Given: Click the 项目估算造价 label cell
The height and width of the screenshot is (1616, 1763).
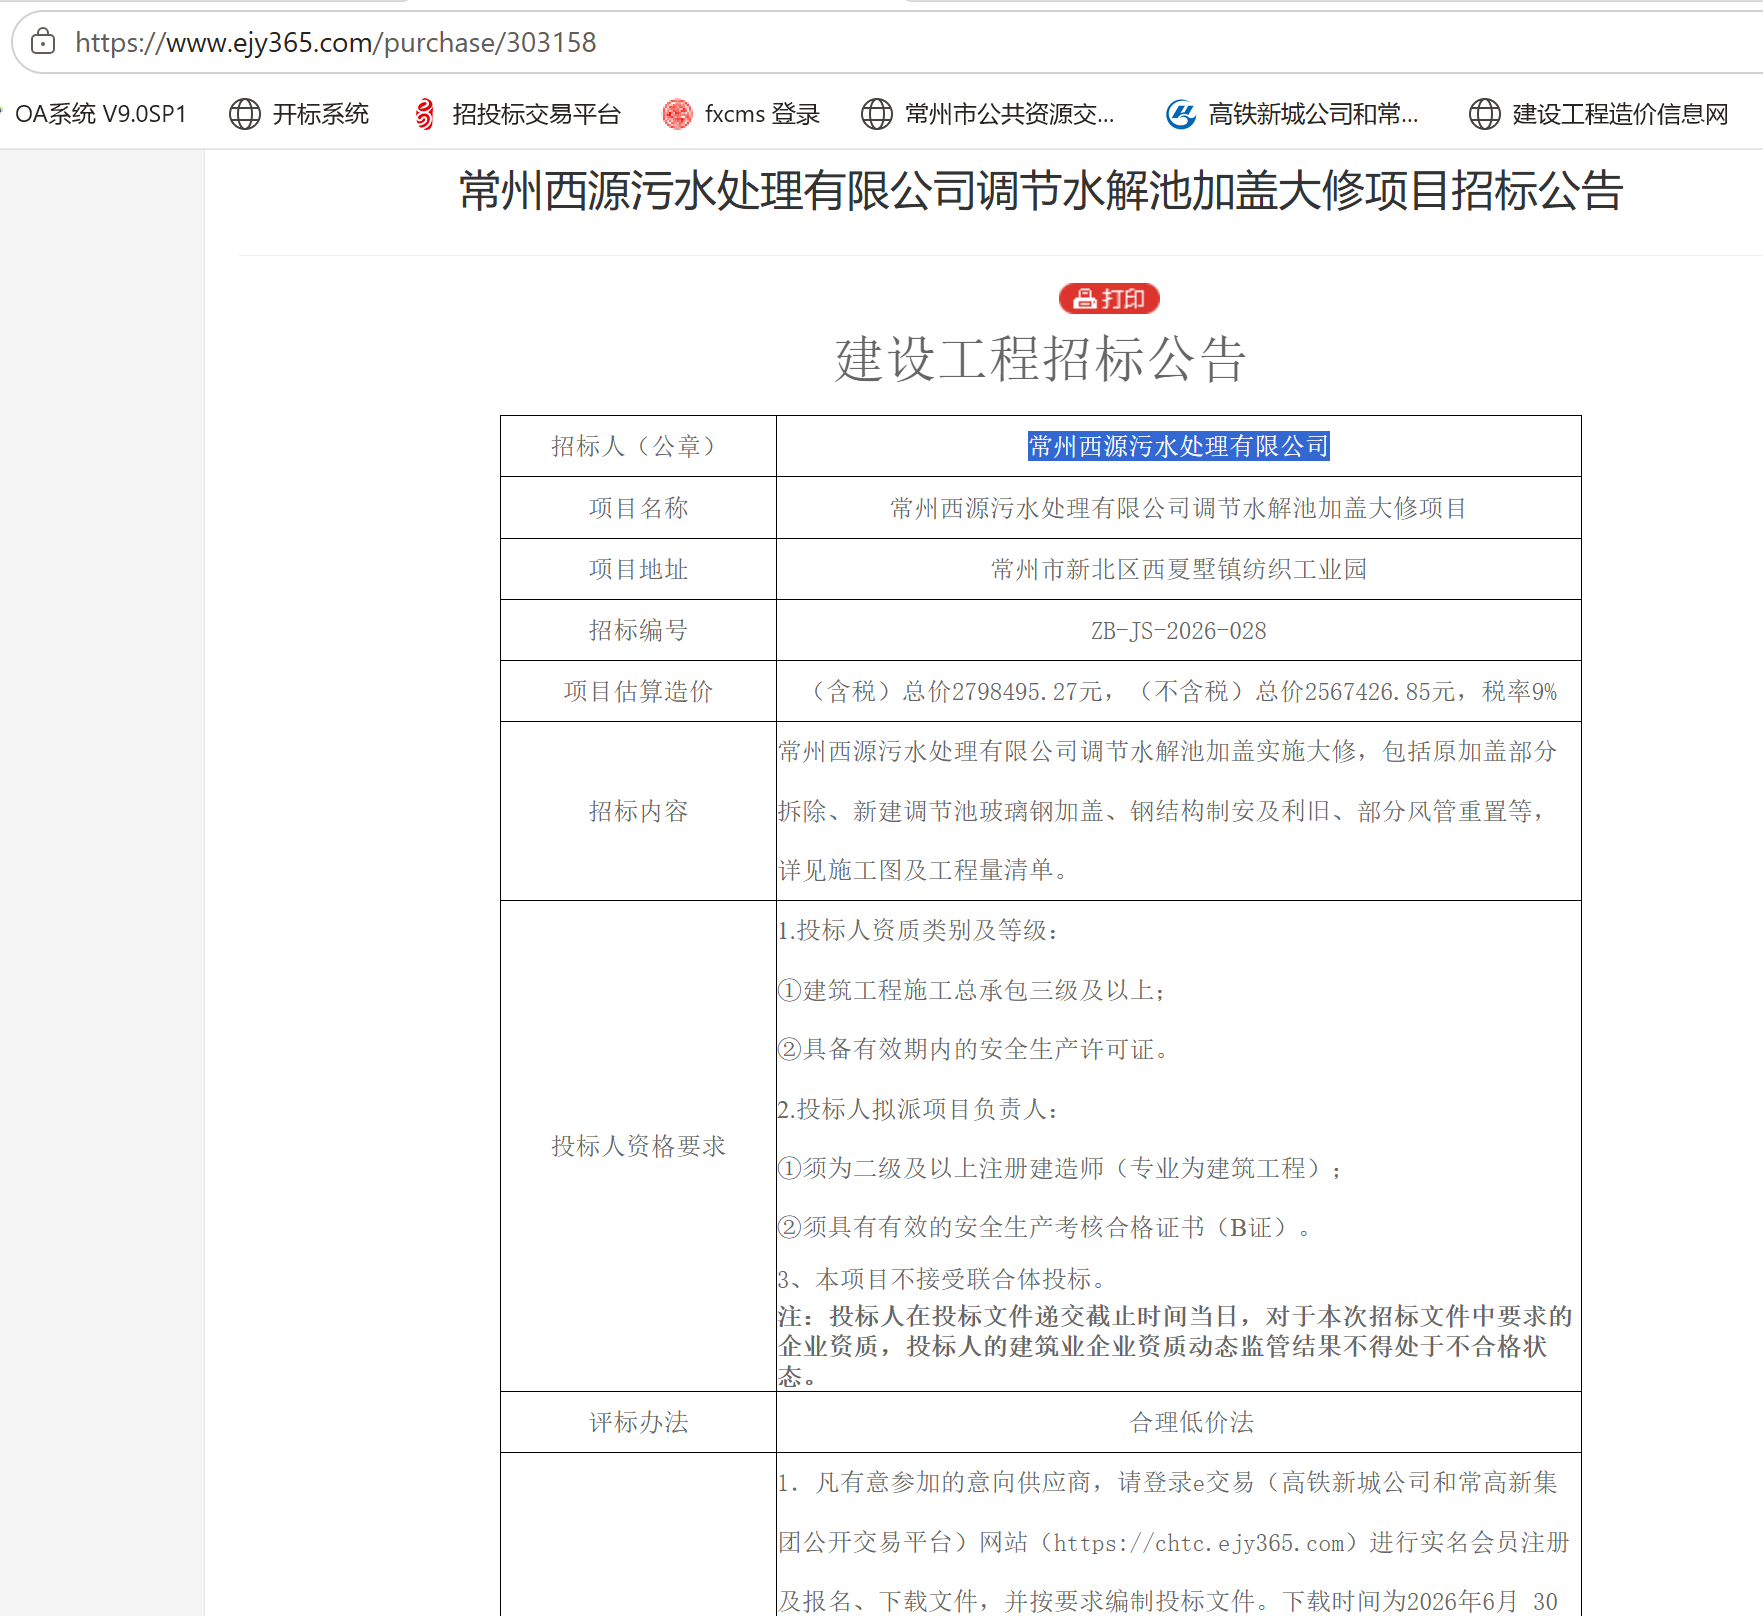Looking at the screenshot, I should 638,691.
